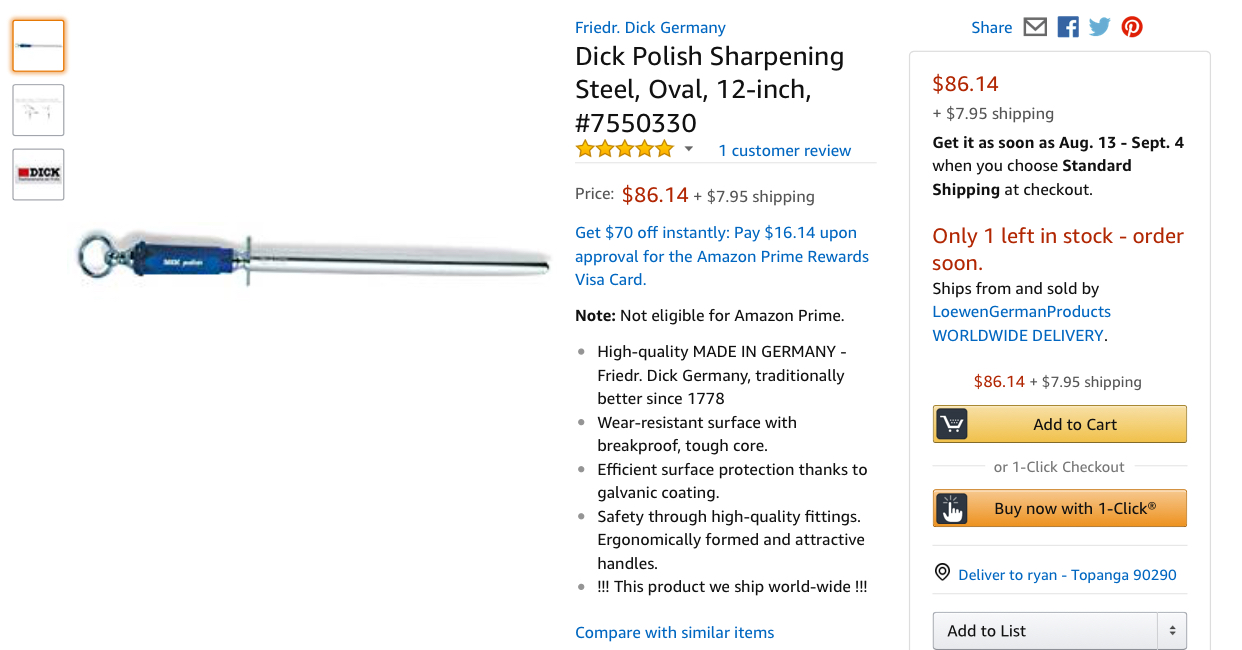
Task: Click the delivery location pin icon
Action: coord(942,573)
